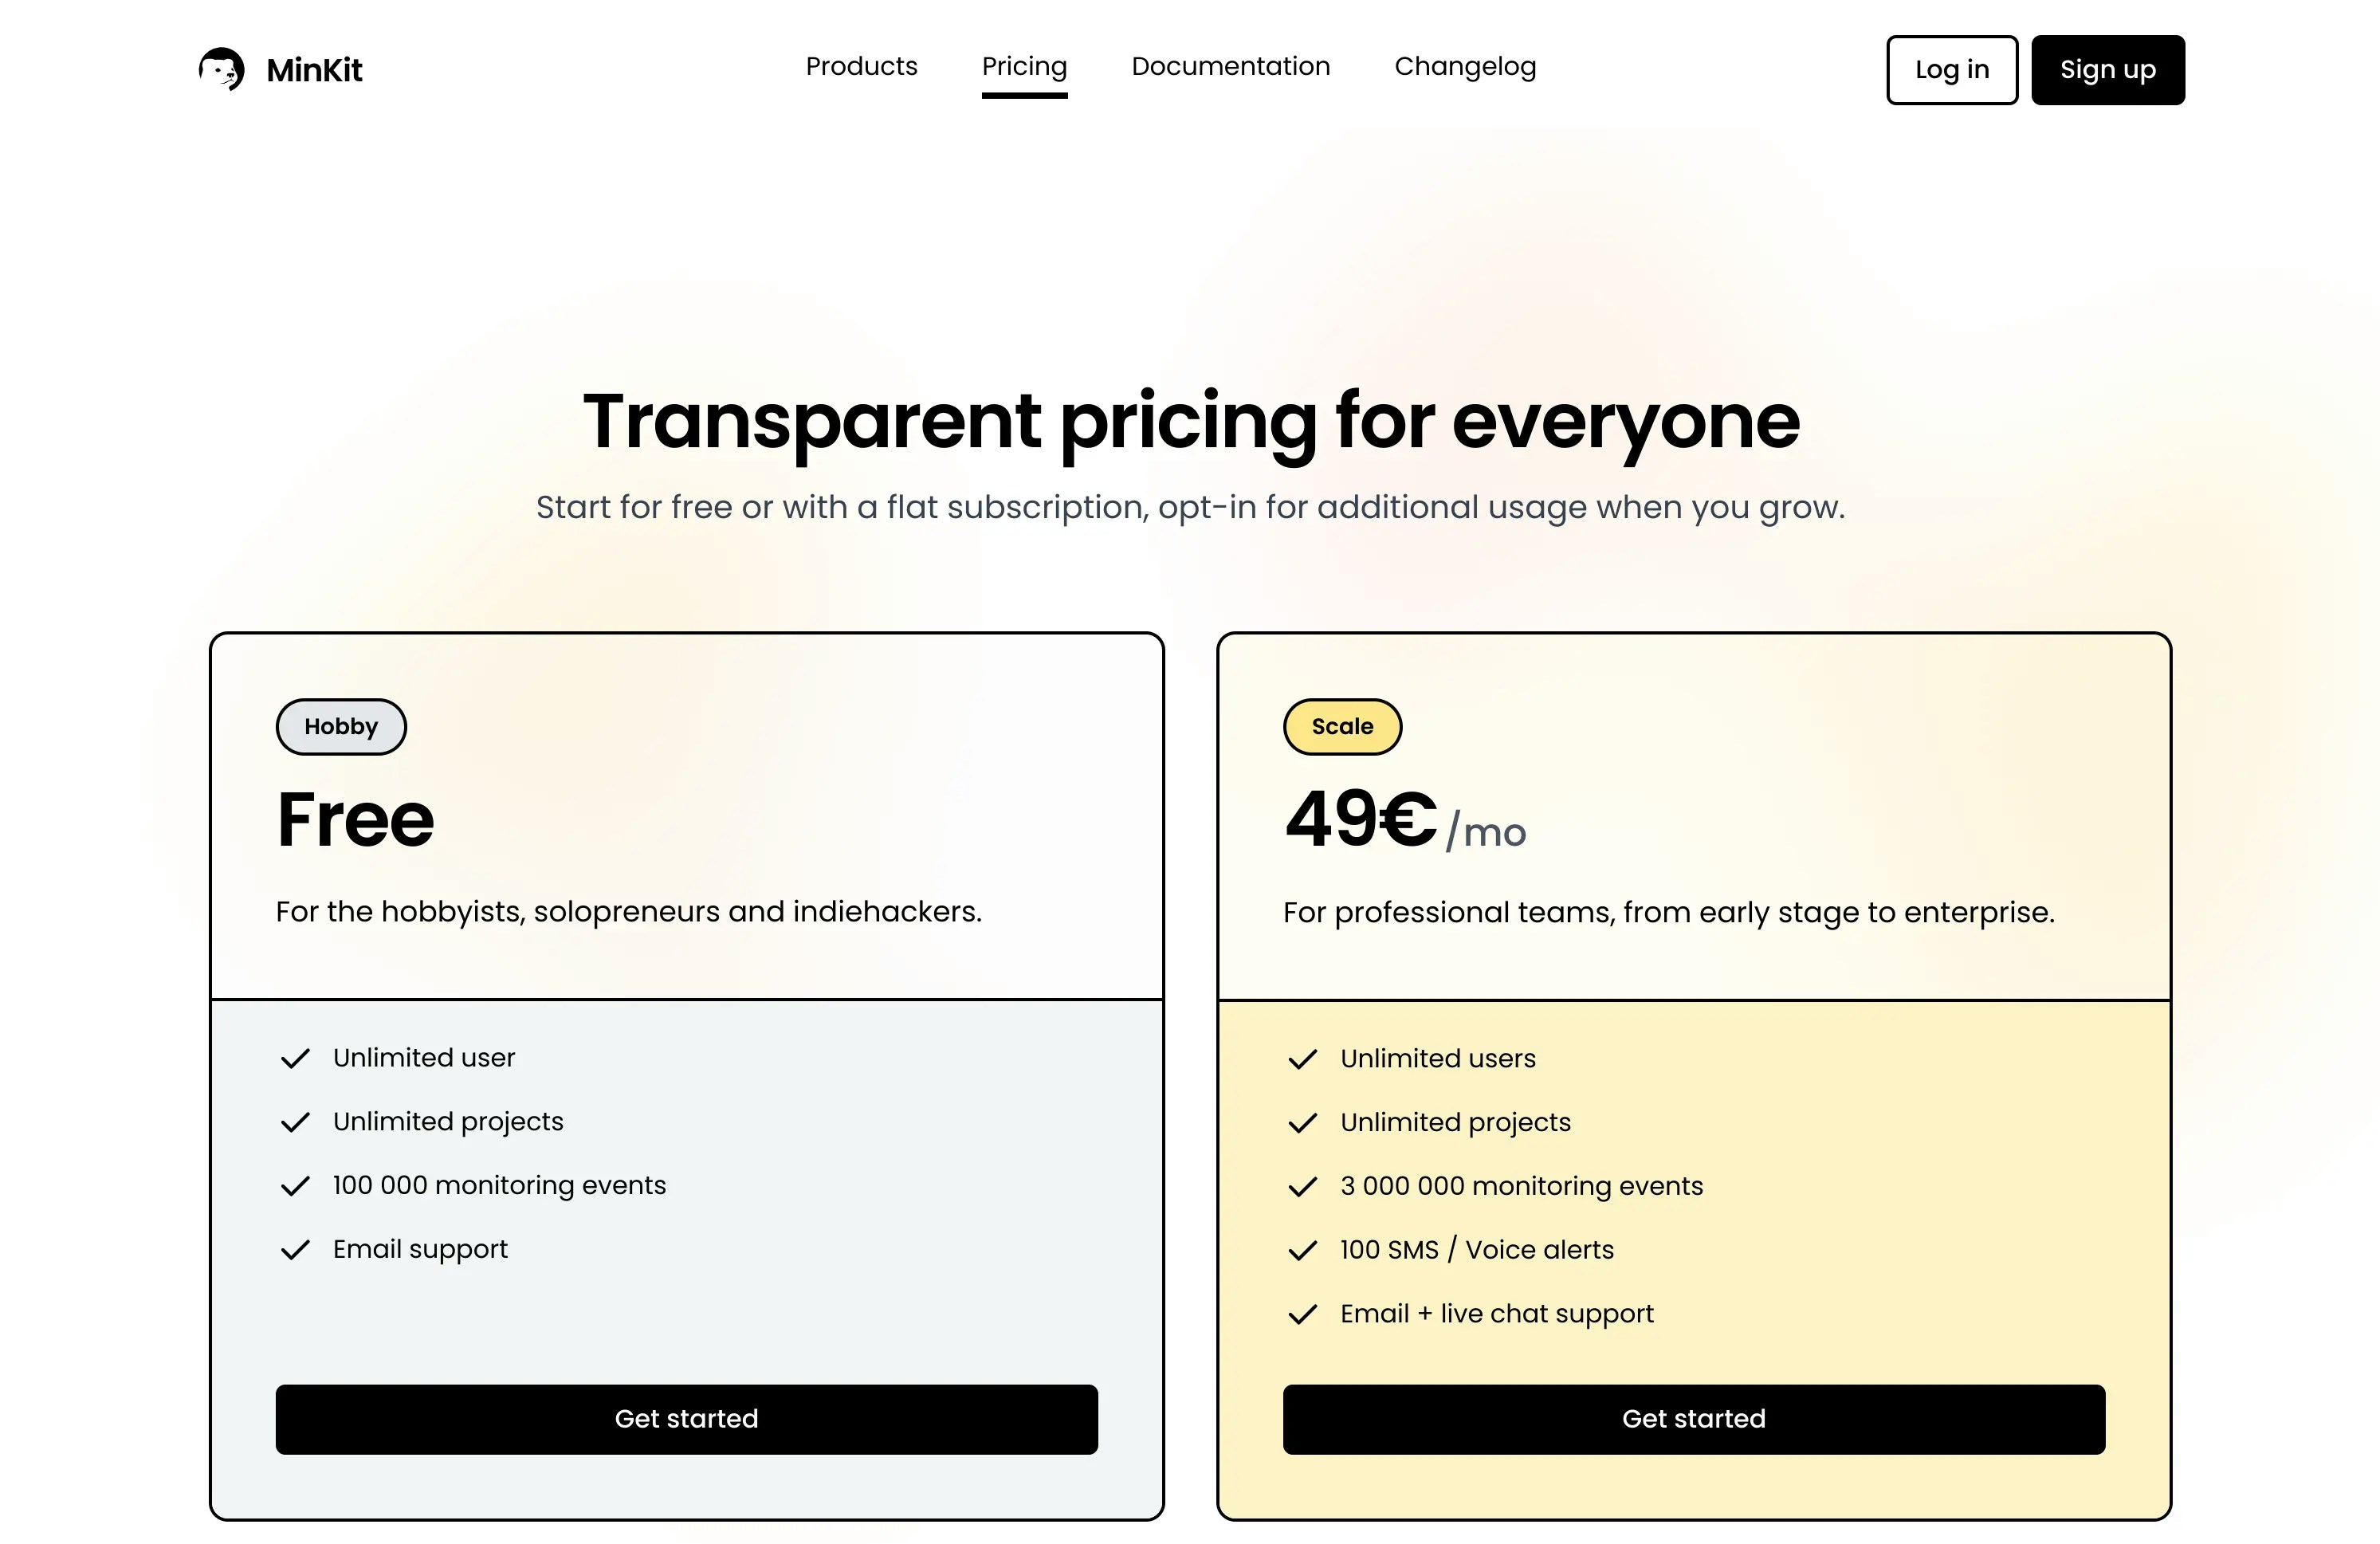2380x1544 pixels.
Task: Click the gray Hobby plan badge
Action: (x=341, y=727)
